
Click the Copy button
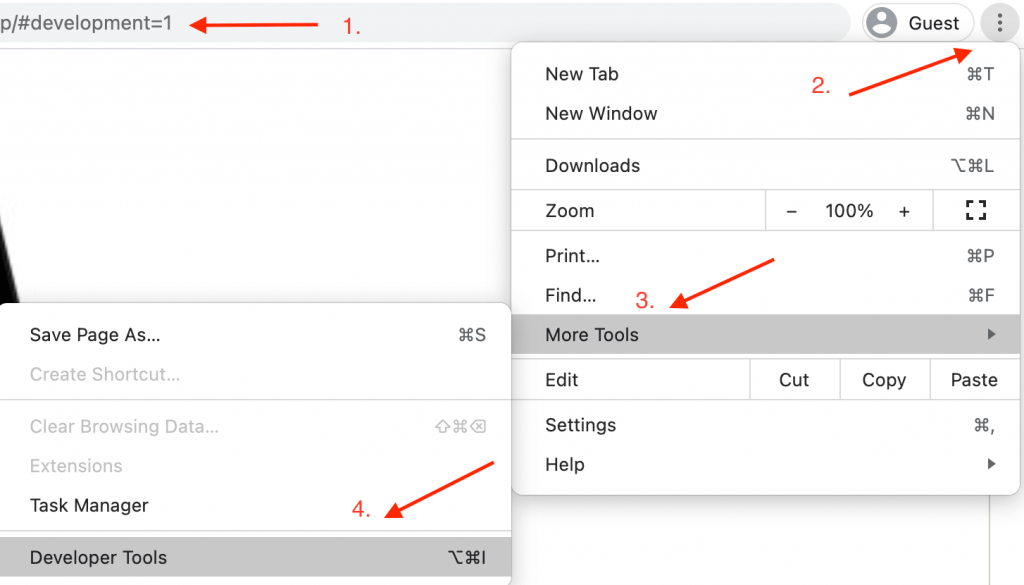[883, 379]
